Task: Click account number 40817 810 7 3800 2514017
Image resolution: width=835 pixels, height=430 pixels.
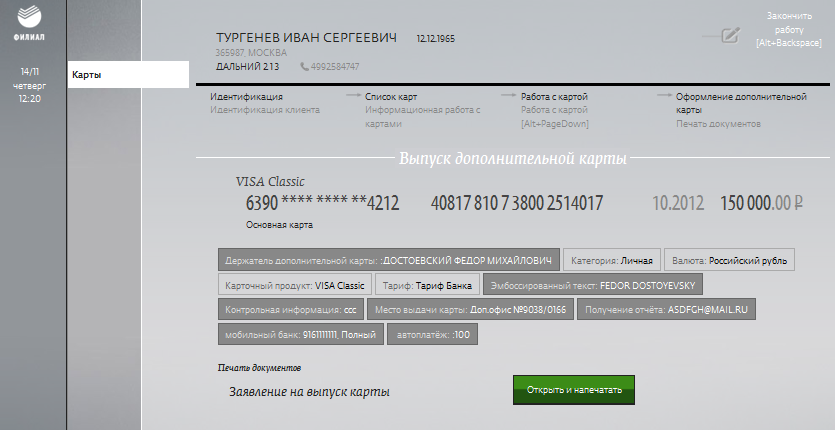Action: coord(517,203)
